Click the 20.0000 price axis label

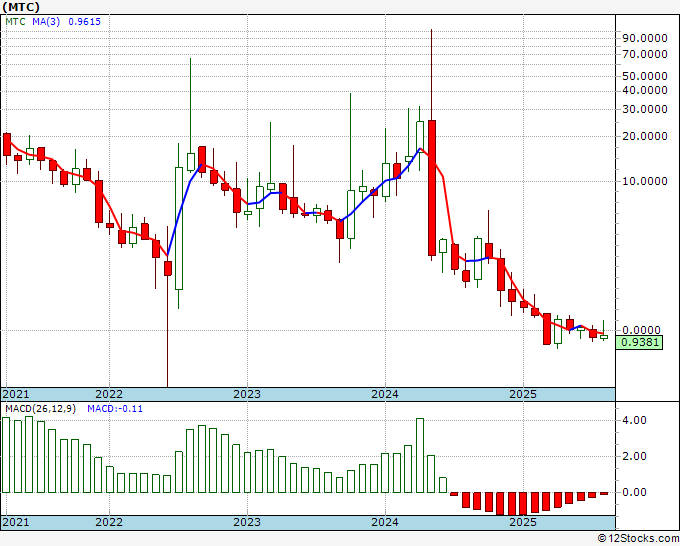645,136
